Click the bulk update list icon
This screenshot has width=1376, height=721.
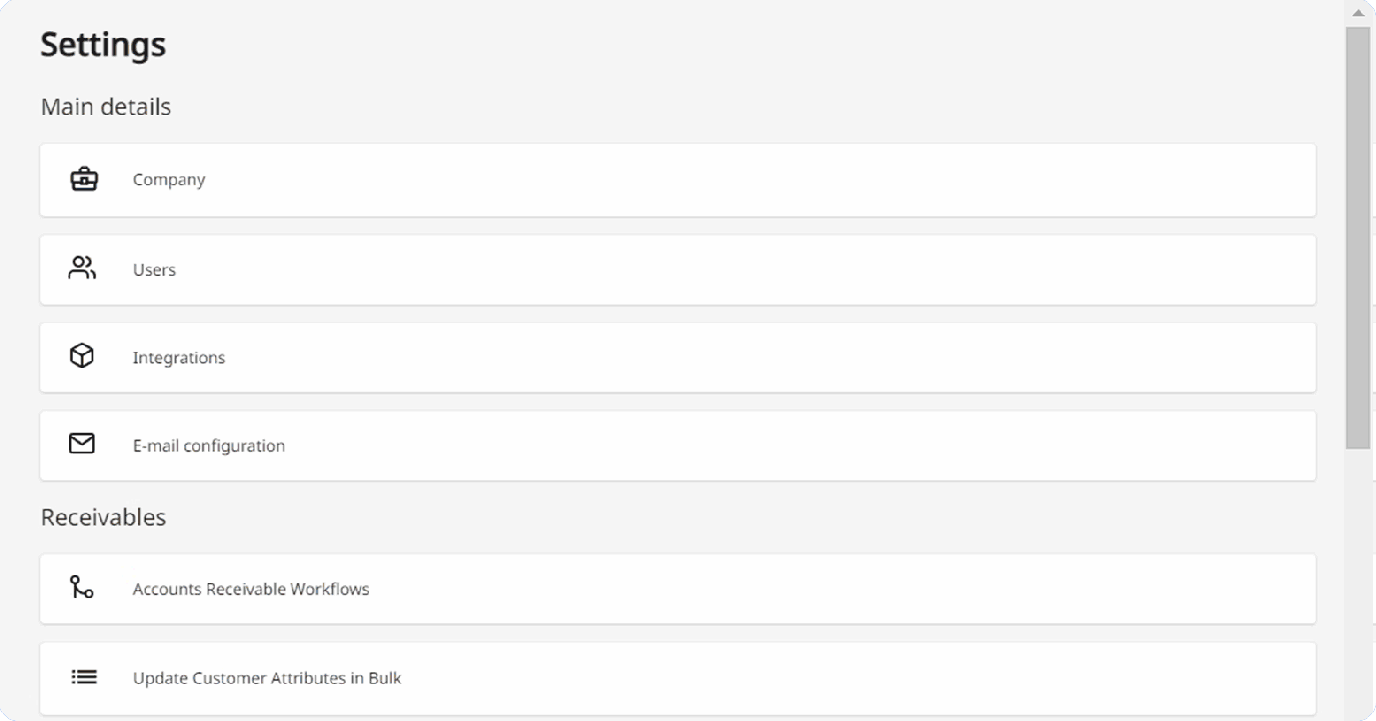[x=84, y=677]
